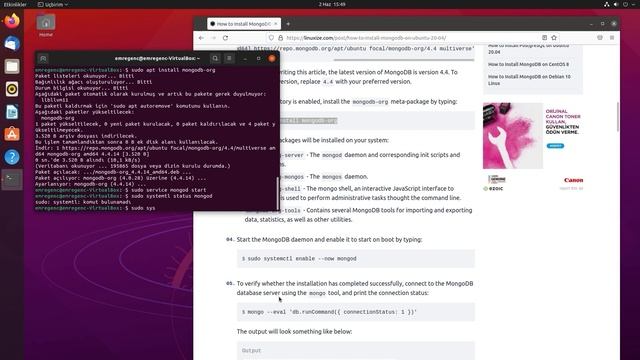Launch LibreOffice Writer from the dock

[12, 111]
